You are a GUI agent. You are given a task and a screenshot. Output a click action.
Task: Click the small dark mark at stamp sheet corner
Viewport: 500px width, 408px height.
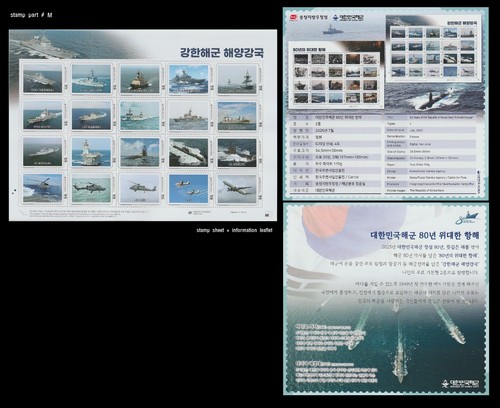(x=268, y=215)
